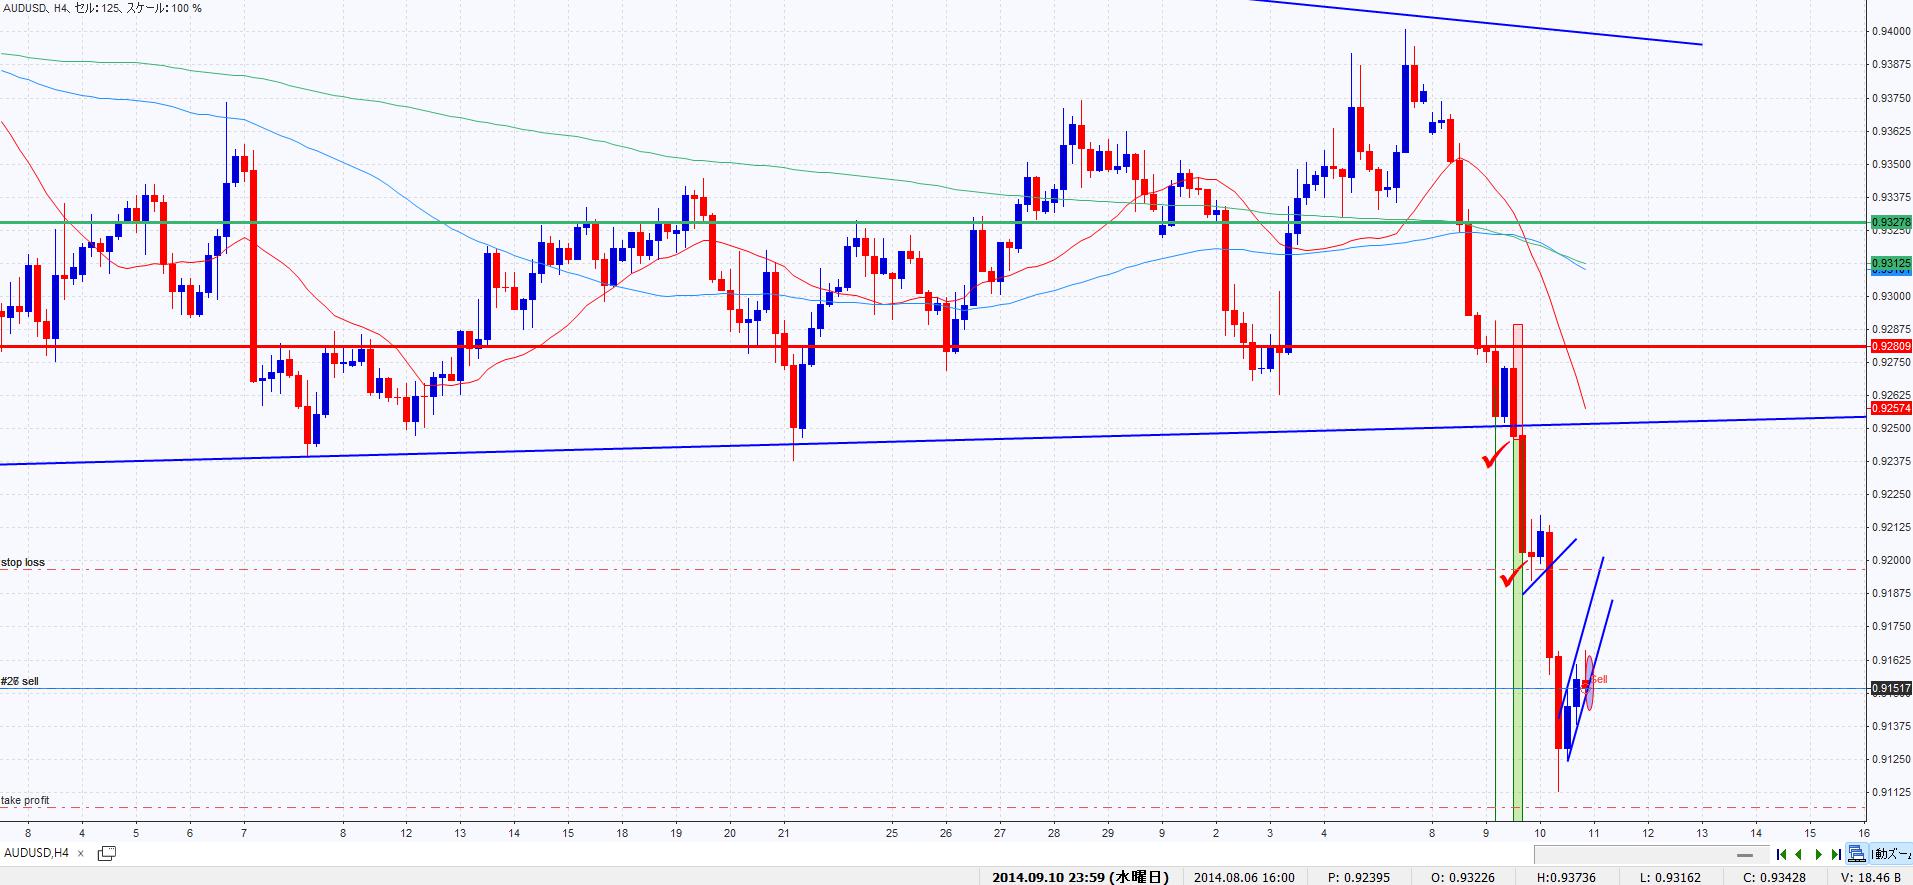This screenshot has height=885, width=1913.
Task: Click the green 0.93278 price tag
Action: [x=1890, y=222]
